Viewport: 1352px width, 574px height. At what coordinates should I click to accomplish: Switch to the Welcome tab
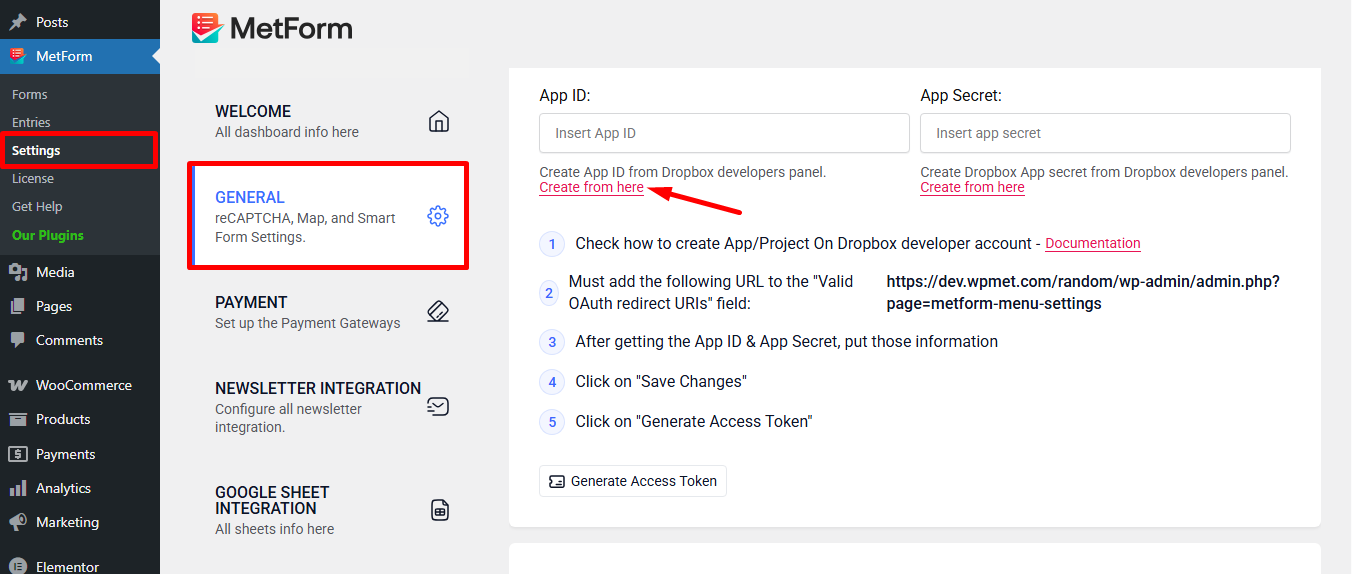pyautogui.click(x=328, y=121)
